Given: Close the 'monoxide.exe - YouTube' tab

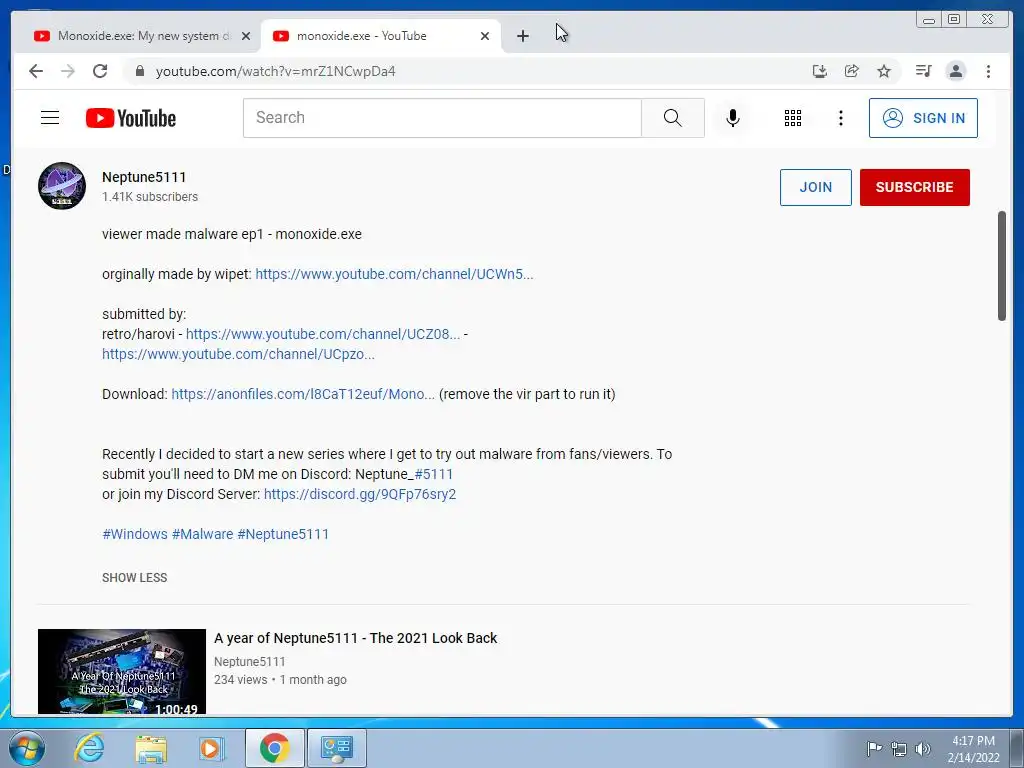Looking at the screenshot, I should [x=485, y=36].
